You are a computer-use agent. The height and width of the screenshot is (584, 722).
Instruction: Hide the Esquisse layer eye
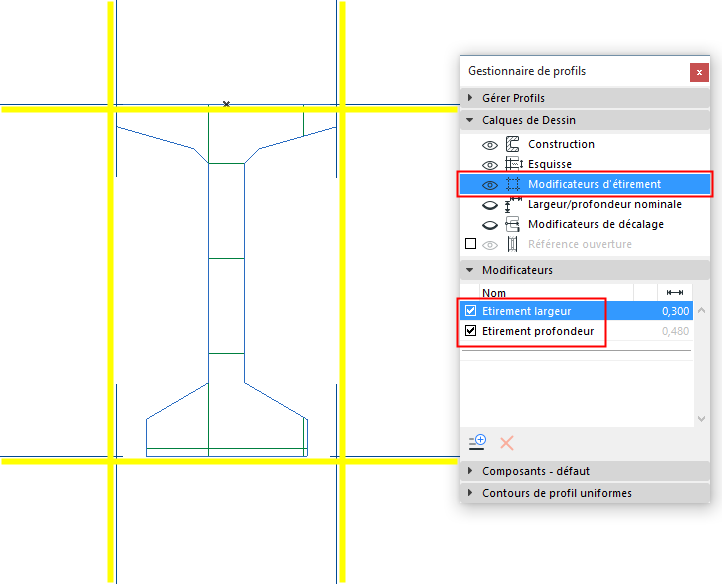[489, 165]
